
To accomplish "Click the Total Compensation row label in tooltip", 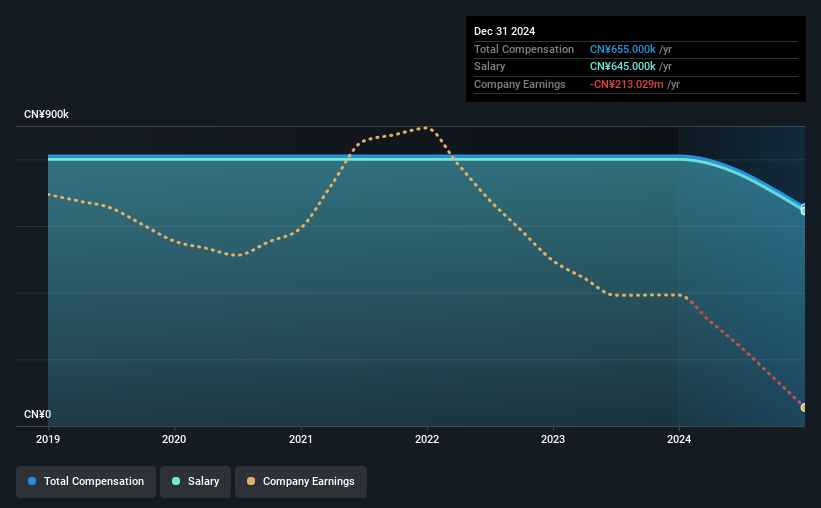I will pyautogui.click(x=524, y=49).
